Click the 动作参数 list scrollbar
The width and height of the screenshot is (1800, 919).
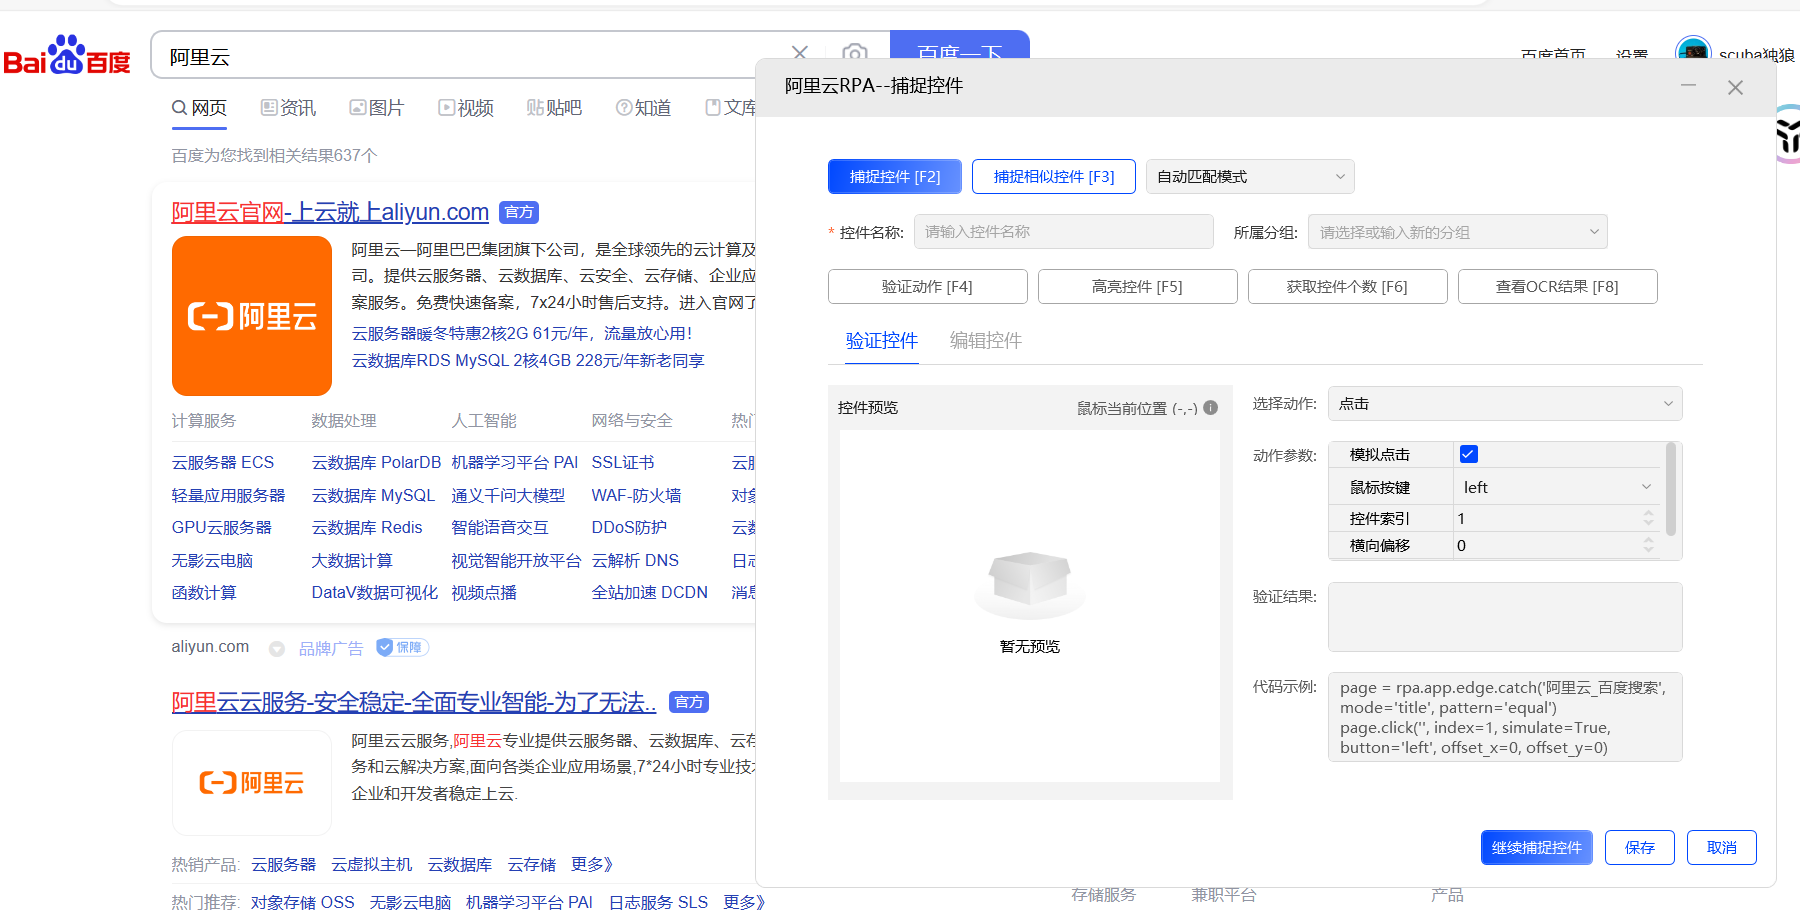1671,489
